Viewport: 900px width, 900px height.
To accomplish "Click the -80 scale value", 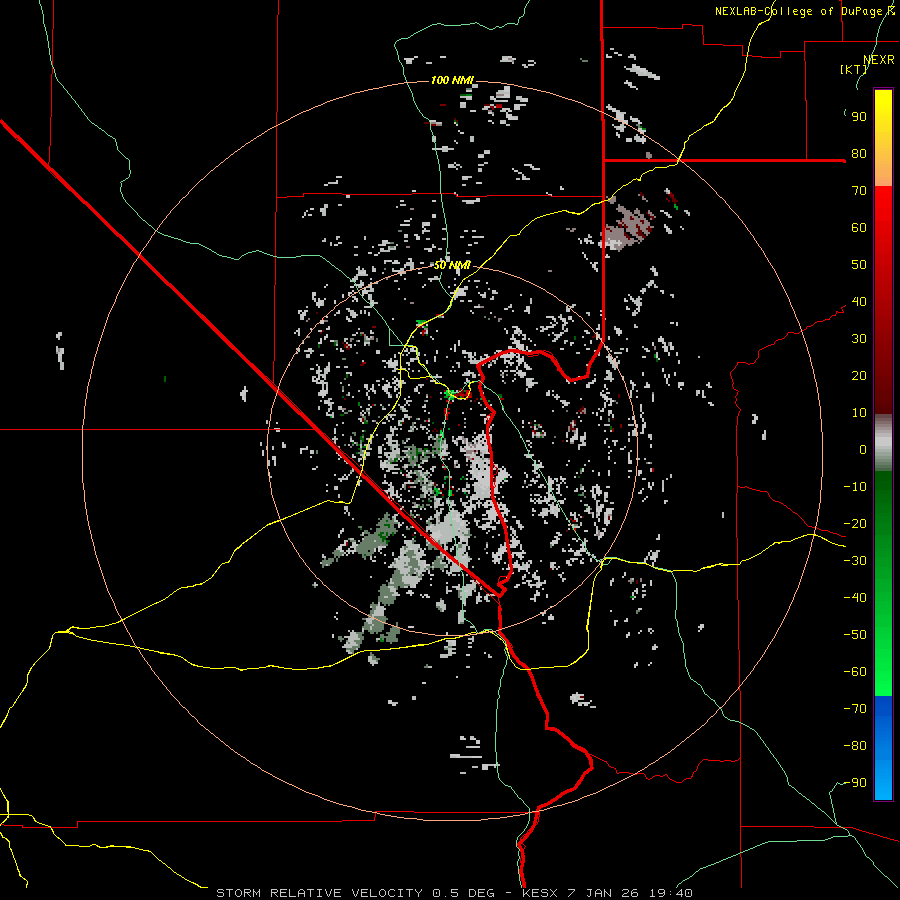I will tap(855, 746).
